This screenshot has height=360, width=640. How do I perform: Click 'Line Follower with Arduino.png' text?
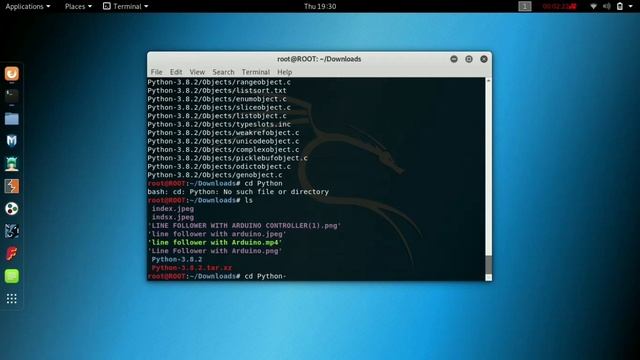(215, 251)
